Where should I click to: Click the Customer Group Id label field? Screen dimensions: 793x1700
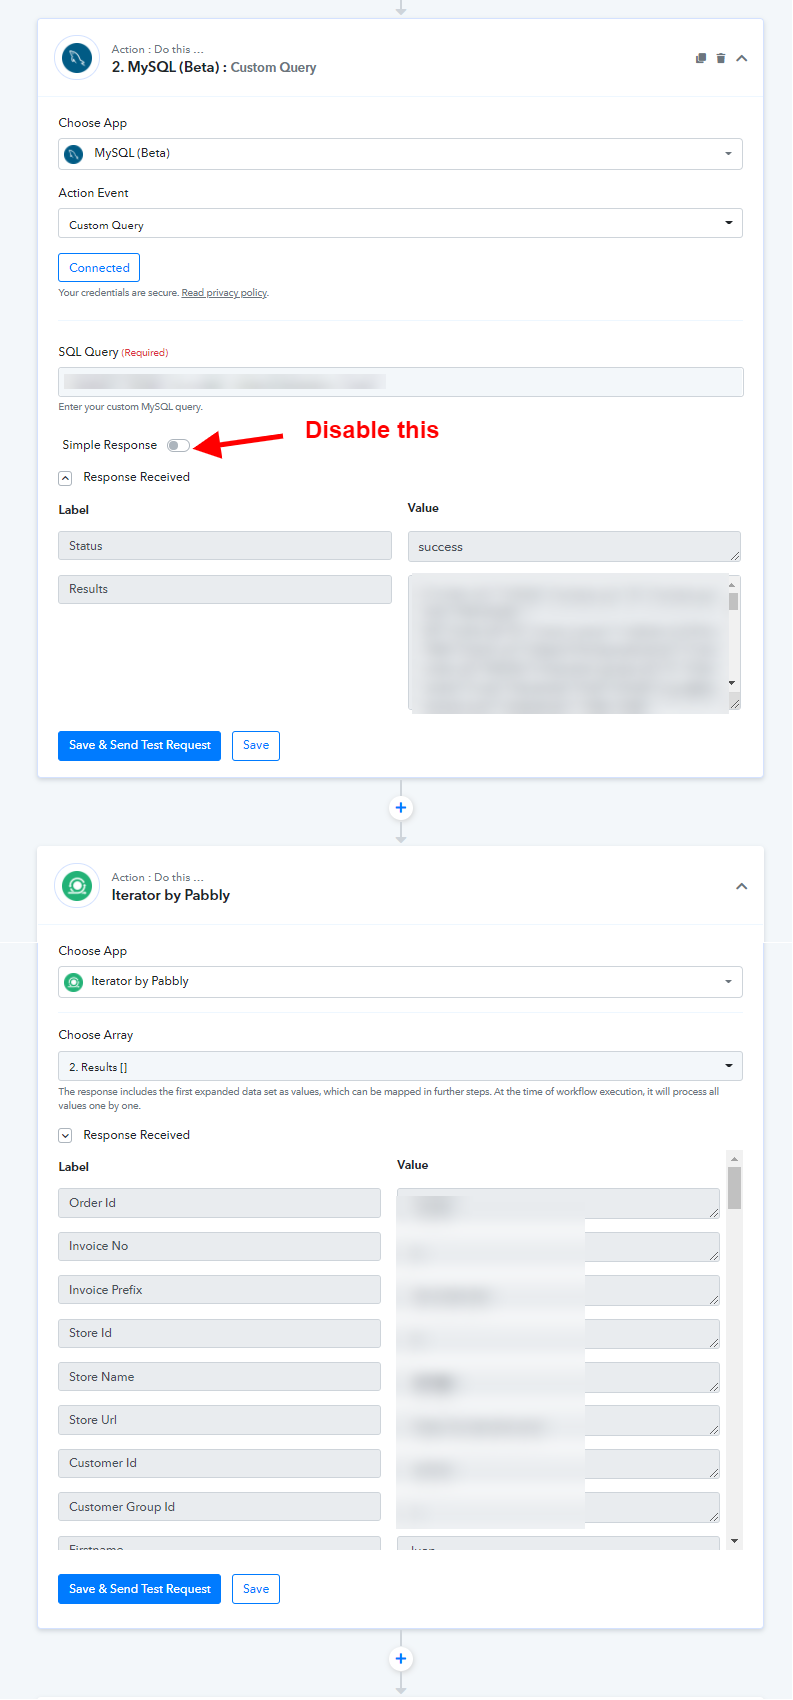pos(219,1507)
